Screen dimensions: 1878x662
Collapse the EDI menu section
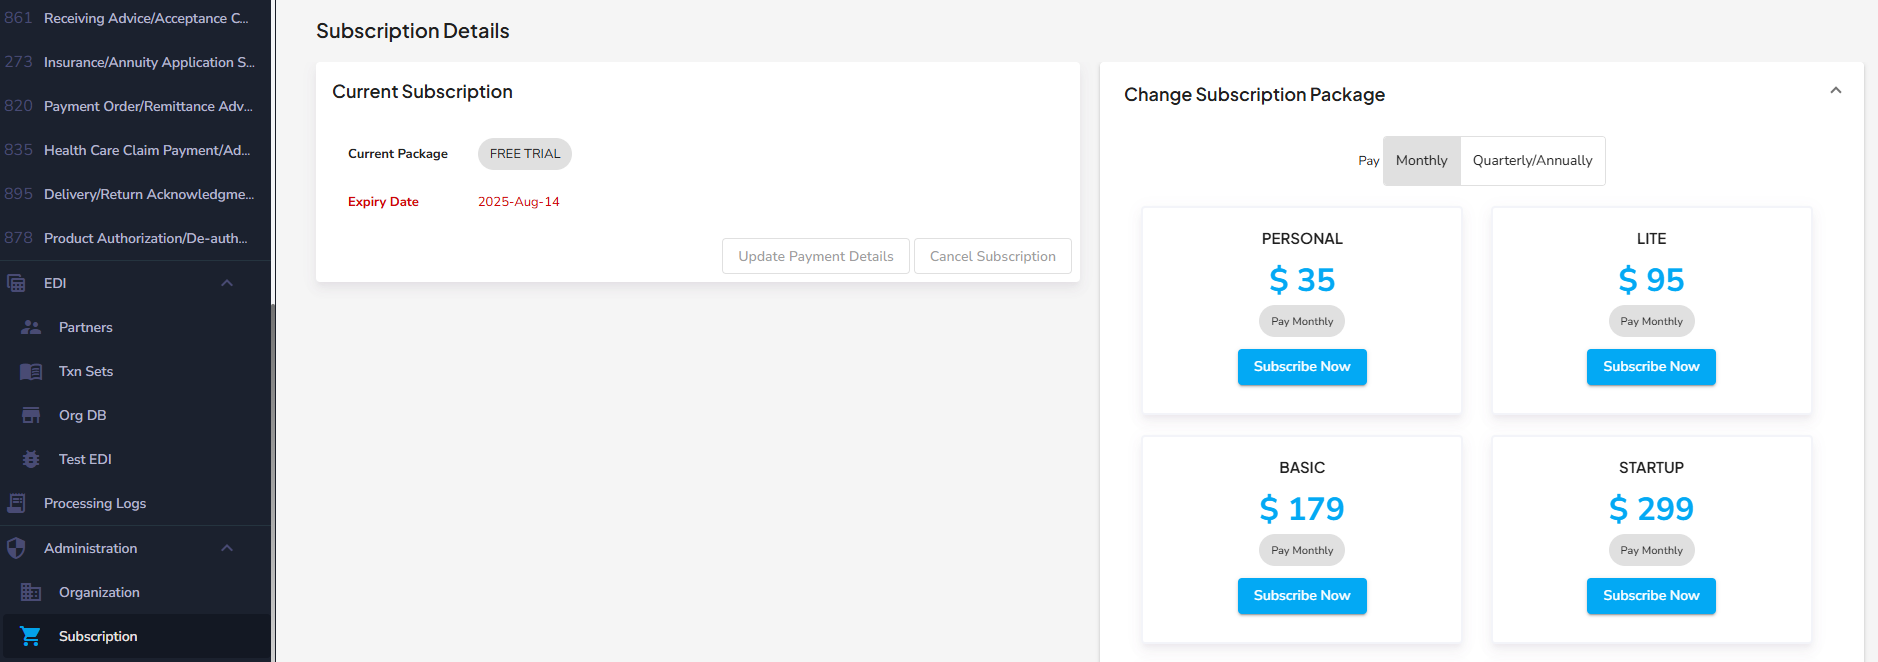[x=227, y=283]
